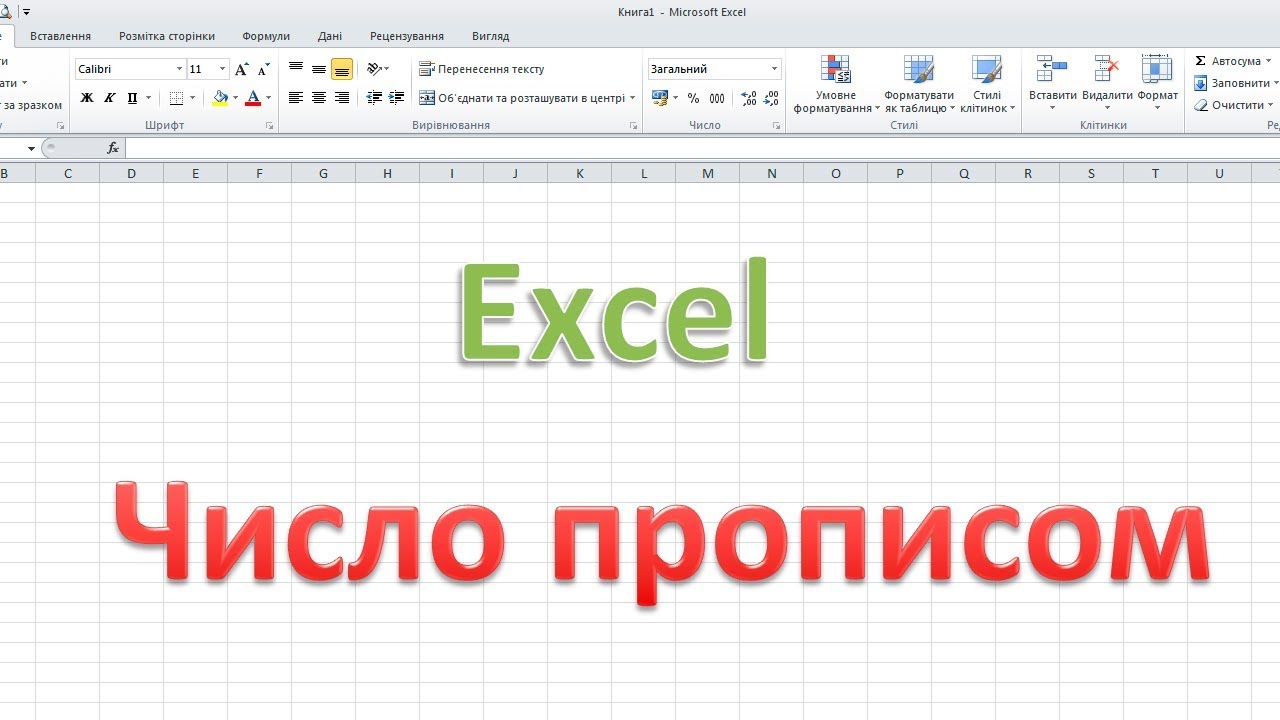Toggle underline formatting (П)

click(132, 98)
